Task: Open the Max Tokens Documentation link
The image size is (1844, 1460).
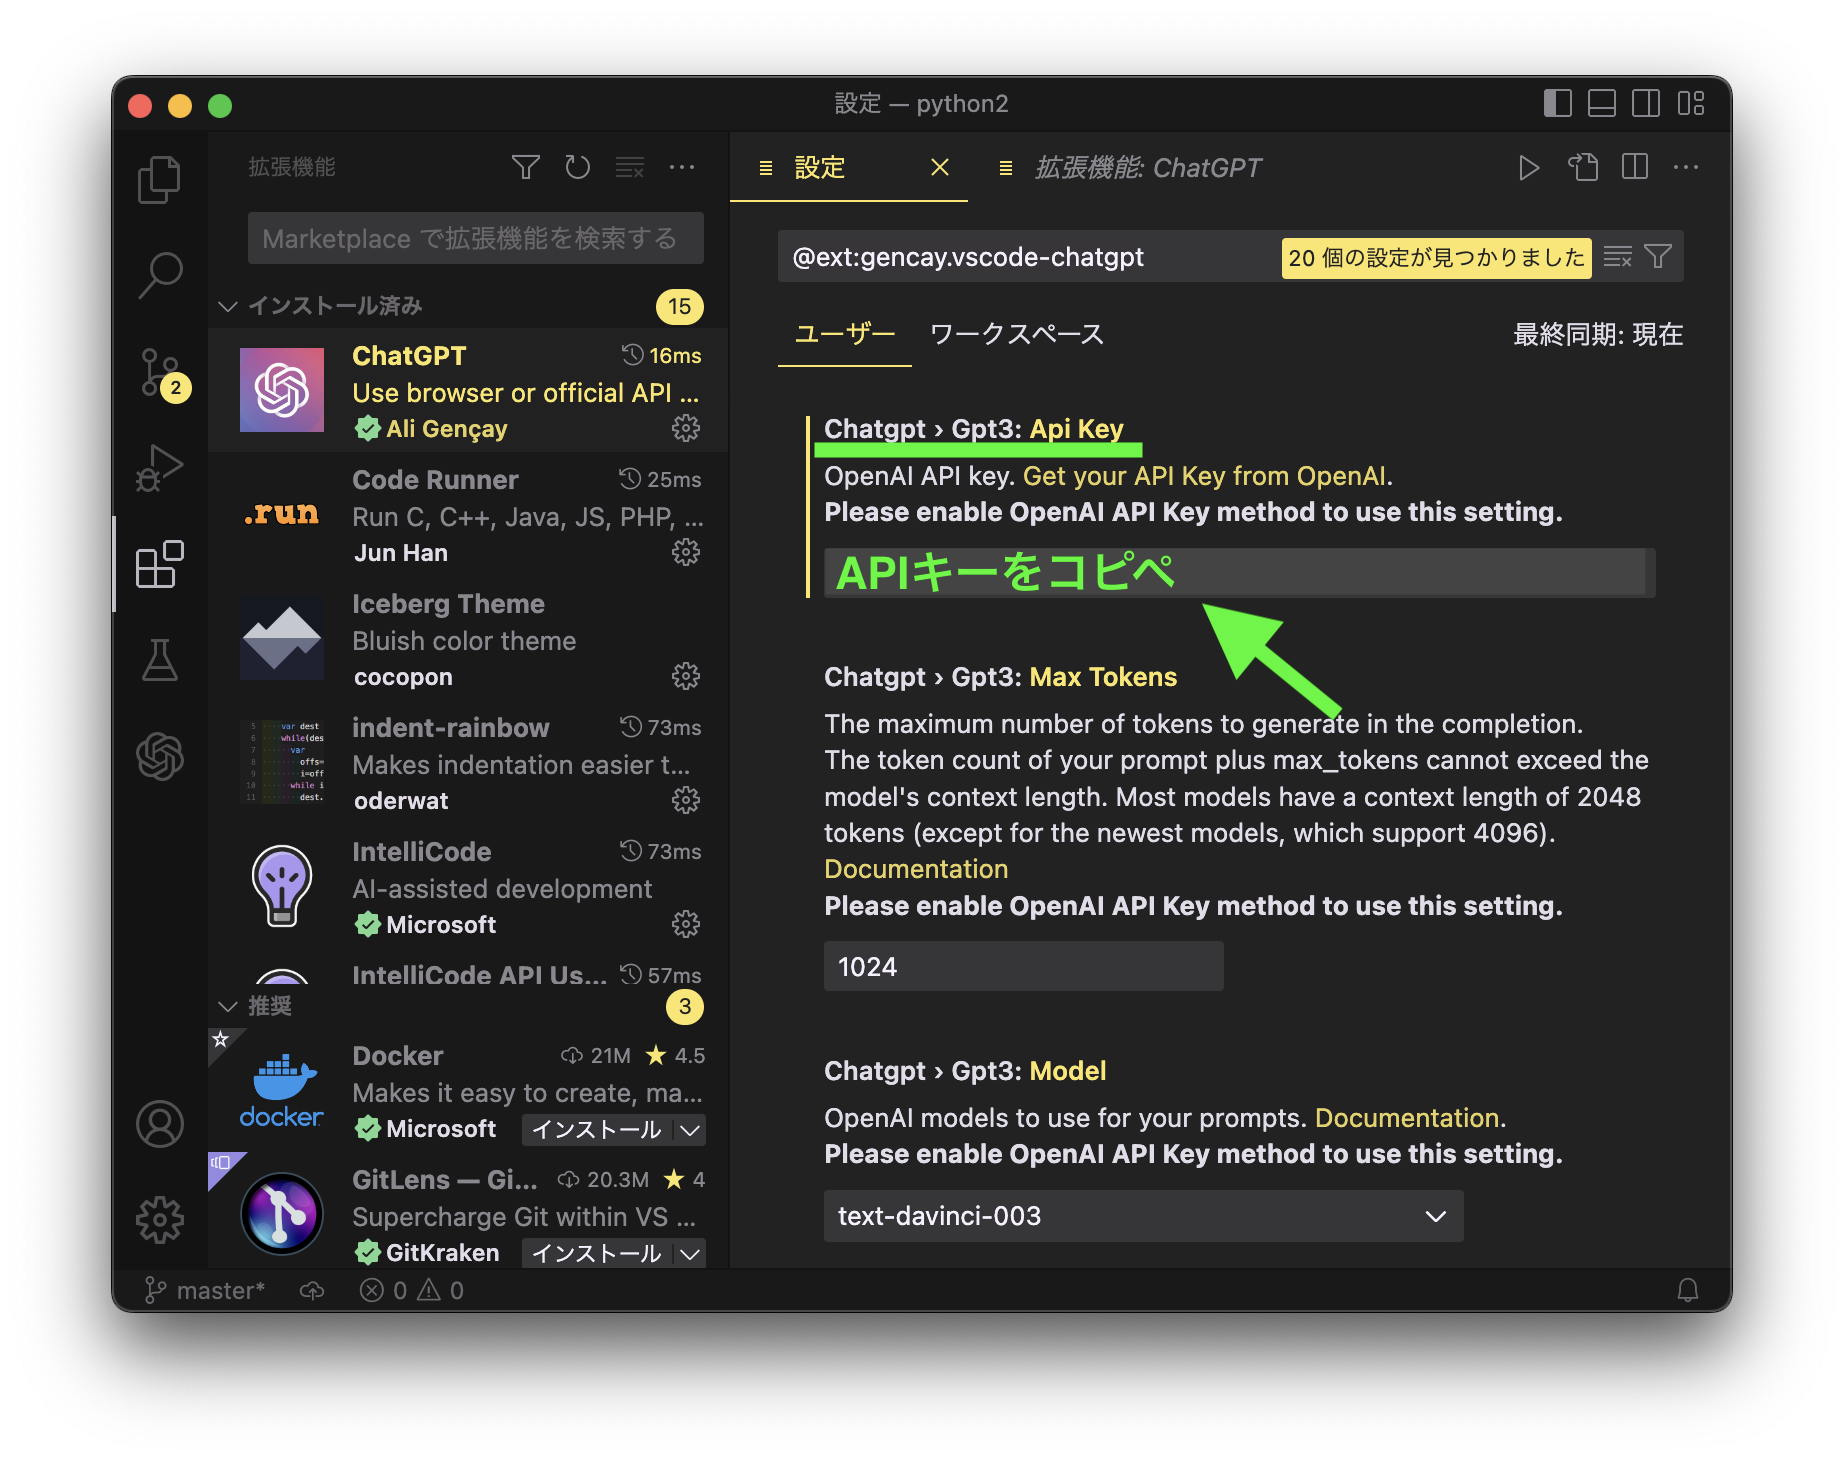Action: coord(916,869)
